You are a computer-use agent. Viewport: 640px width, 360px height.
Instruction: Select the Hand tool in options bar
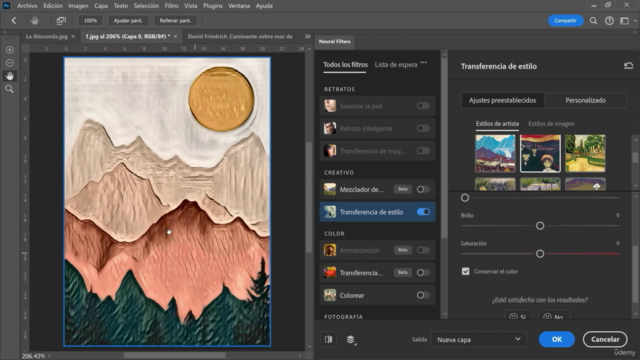coord(35,20)
